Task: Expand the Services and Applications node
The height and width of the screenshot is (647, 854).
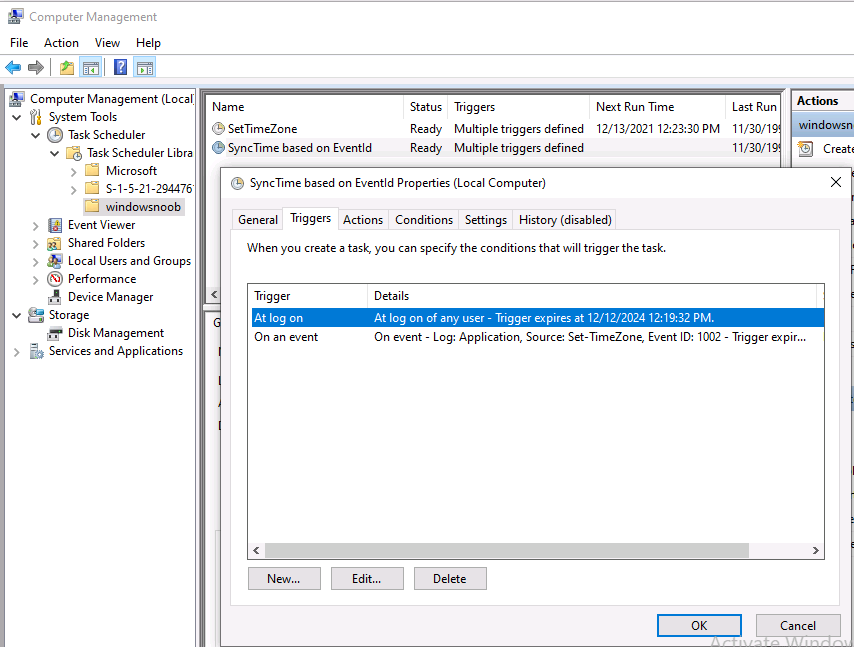Action: (17, 352)
